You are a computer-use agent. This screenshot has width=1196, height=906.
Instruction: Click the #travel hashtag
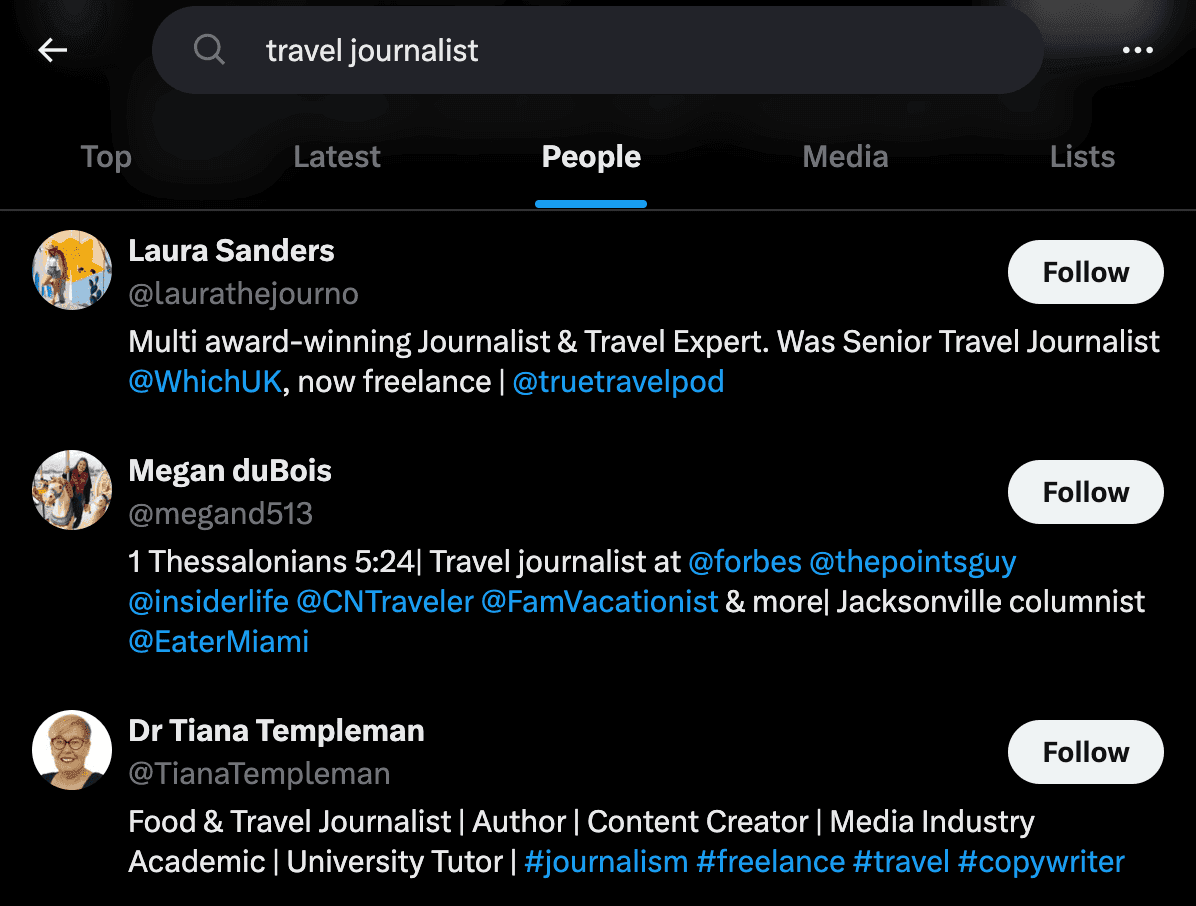click(901, 861)
